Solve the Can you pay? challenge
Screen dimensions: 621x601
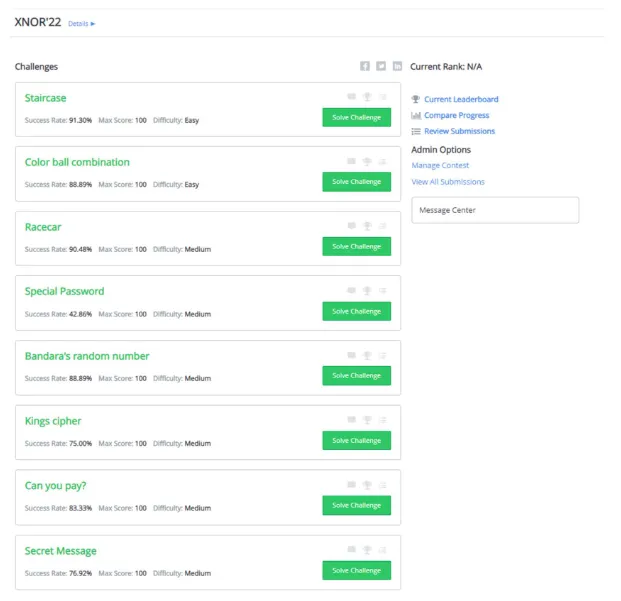356,505
